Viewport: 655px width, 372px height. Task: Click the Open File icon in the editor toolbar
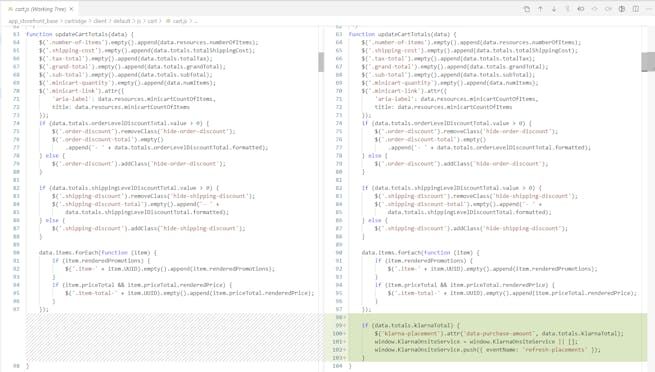click(526, 9)
